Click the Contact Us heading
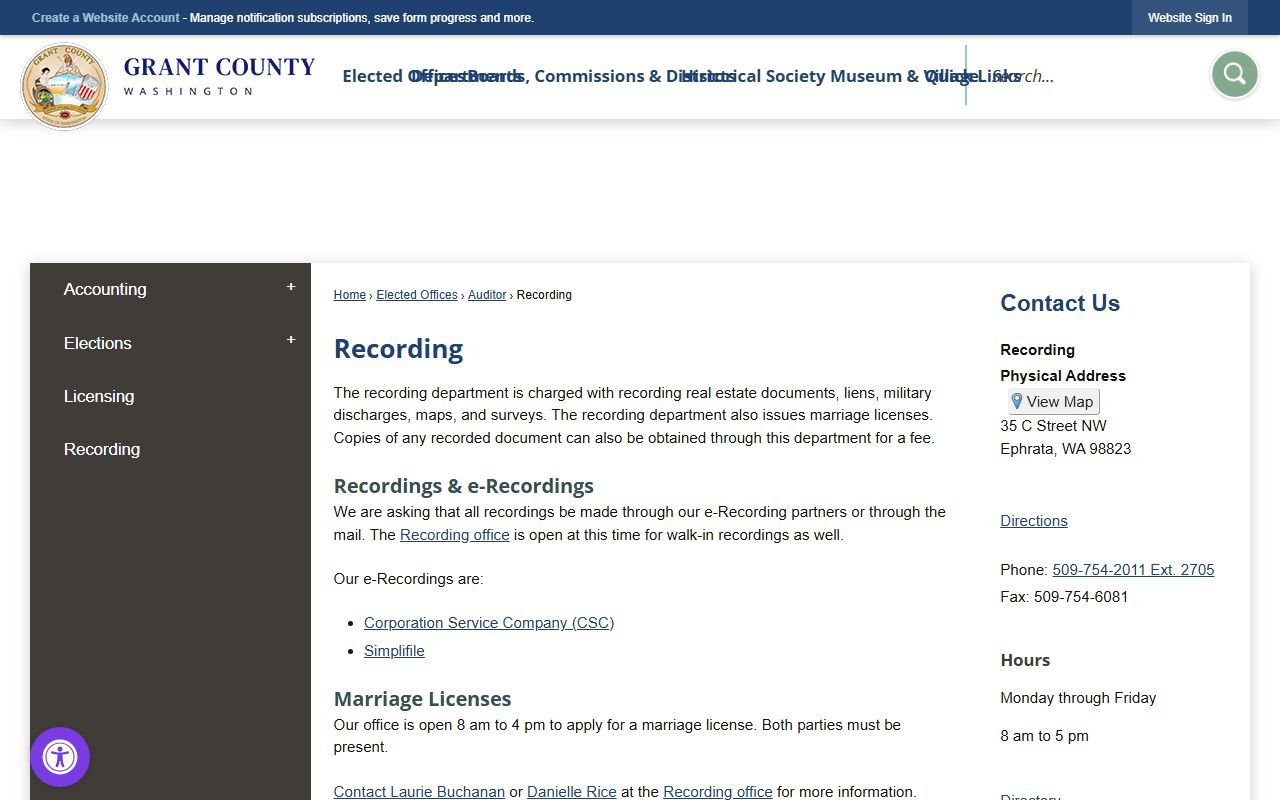1280x800 pixels. point(1060,303)
